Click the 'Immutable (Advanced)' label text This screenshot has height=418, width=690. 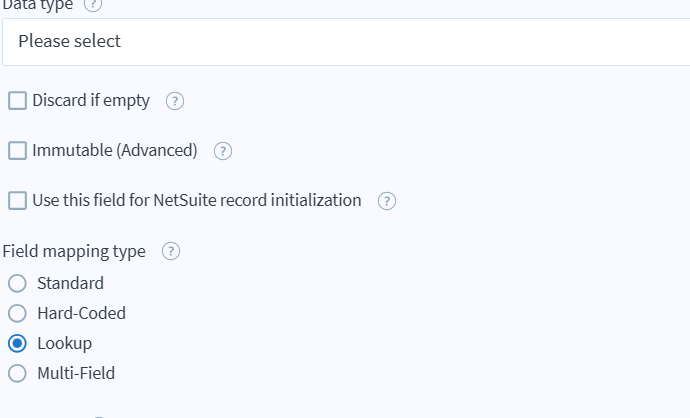[115, 150]
